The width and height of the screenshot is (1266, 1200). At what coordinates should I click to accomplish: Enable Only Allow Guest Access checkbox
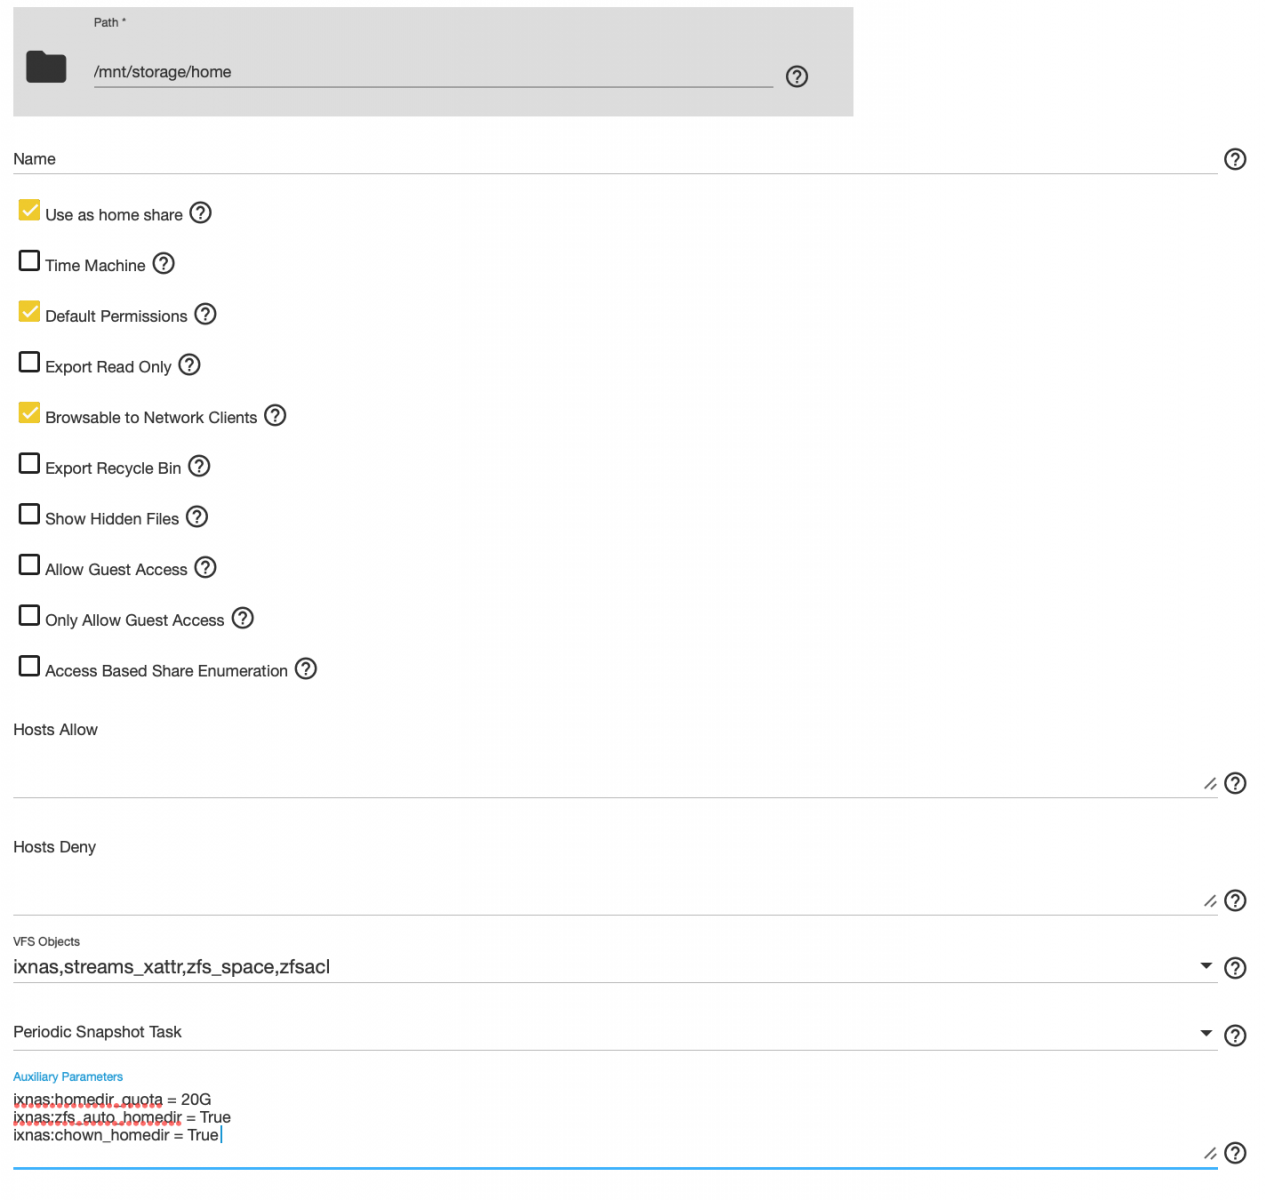pos(30,615)
